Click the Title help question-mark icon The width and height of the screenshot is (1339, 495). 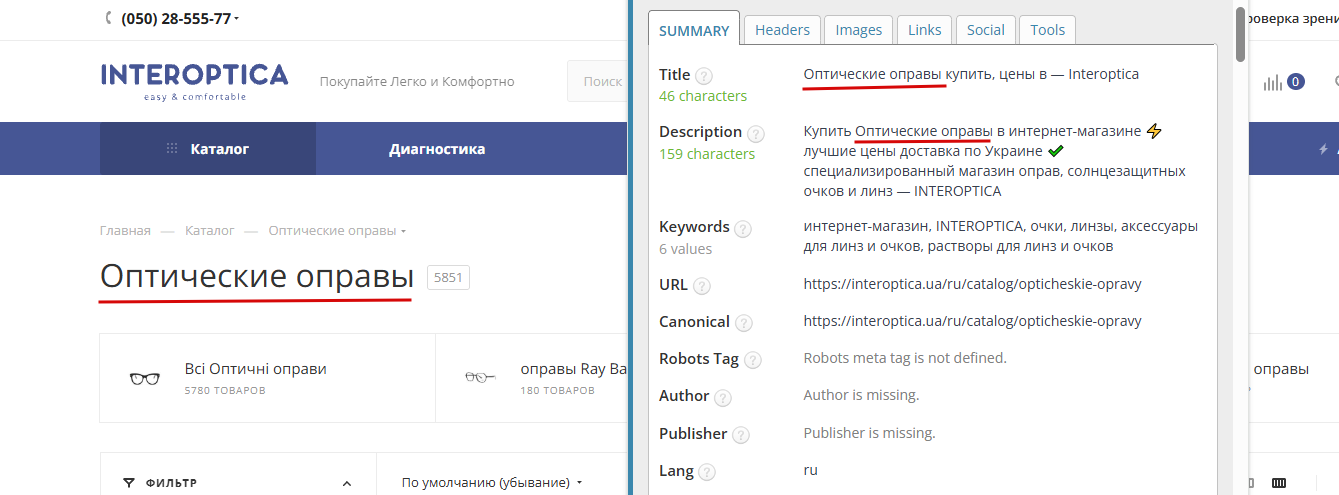[704, 76]
